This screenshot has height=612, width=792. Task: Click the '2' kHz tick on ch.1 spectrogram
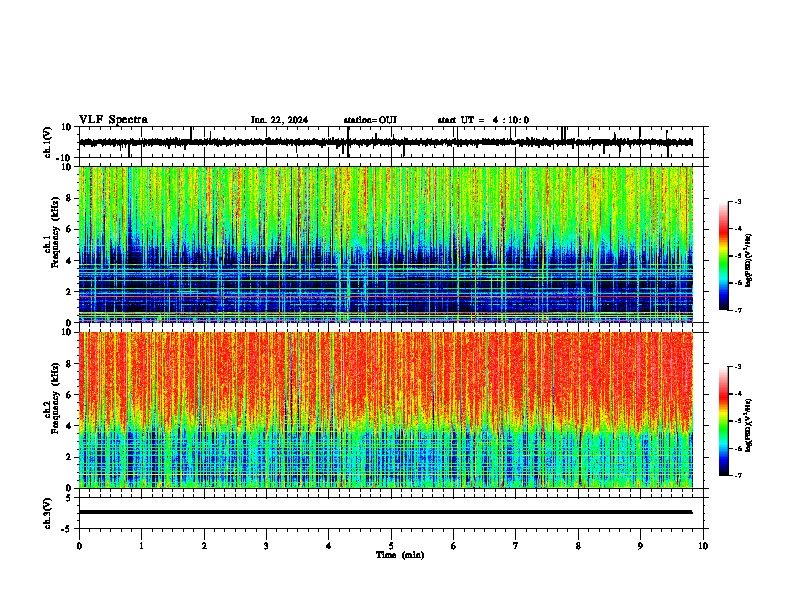click(70, 291)
